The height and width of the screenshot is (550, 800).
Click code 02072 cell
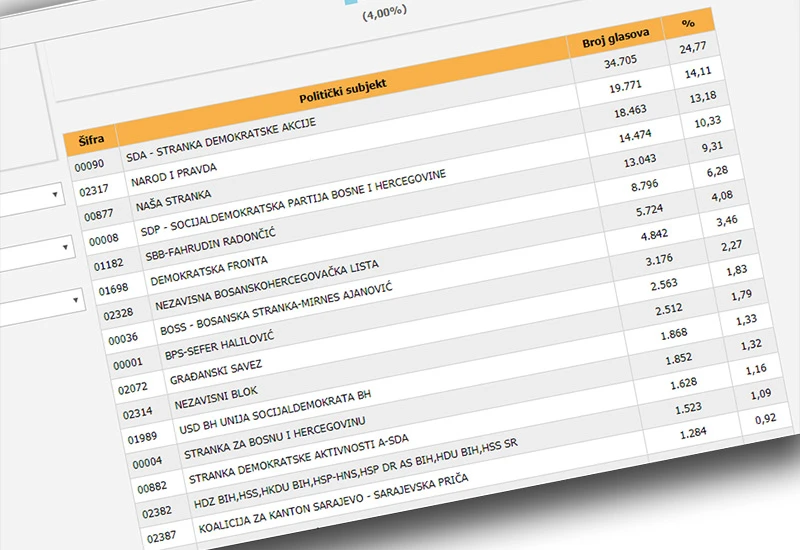132,388
